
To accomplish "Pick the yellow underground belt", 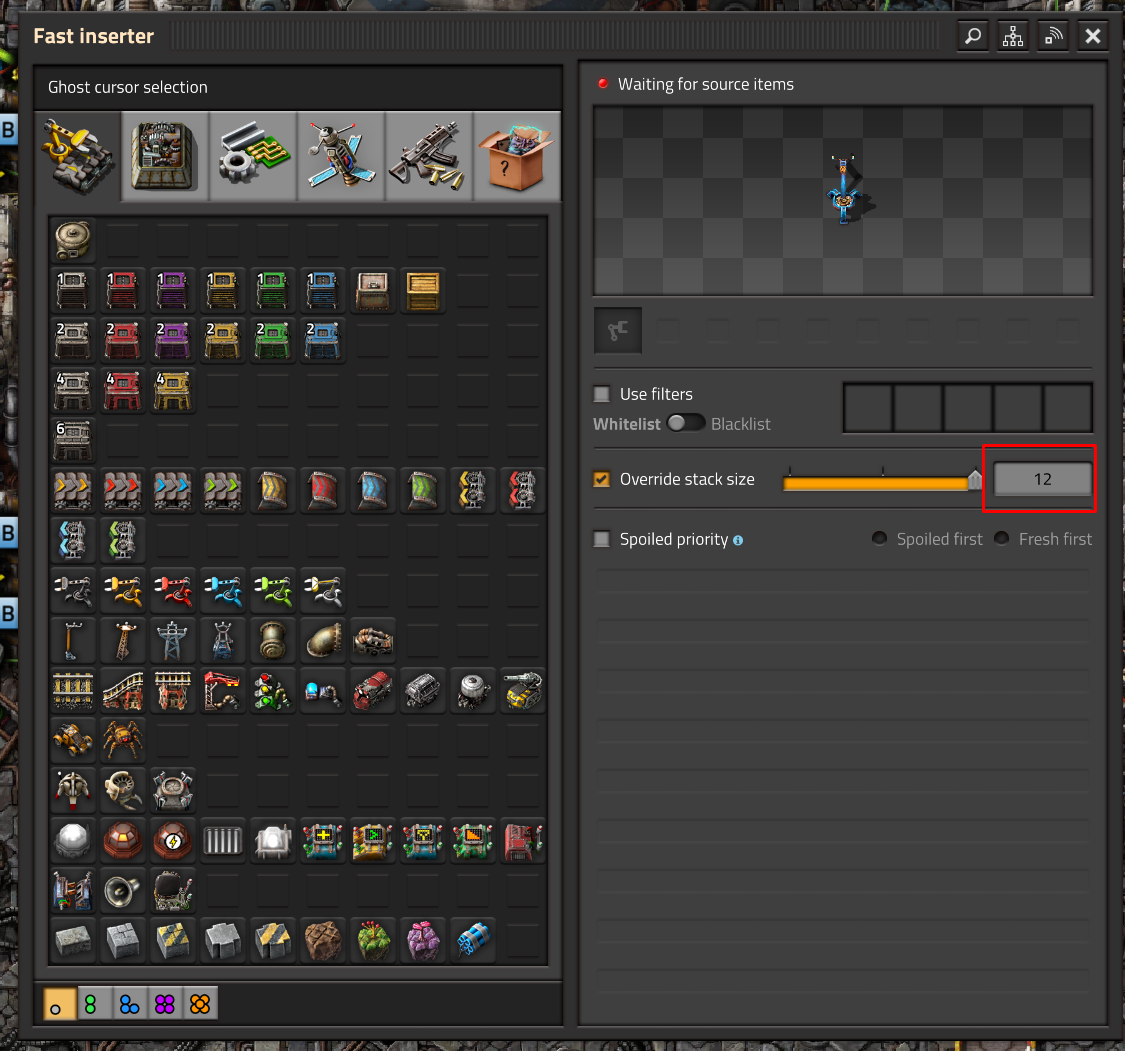I will point(273,490).
